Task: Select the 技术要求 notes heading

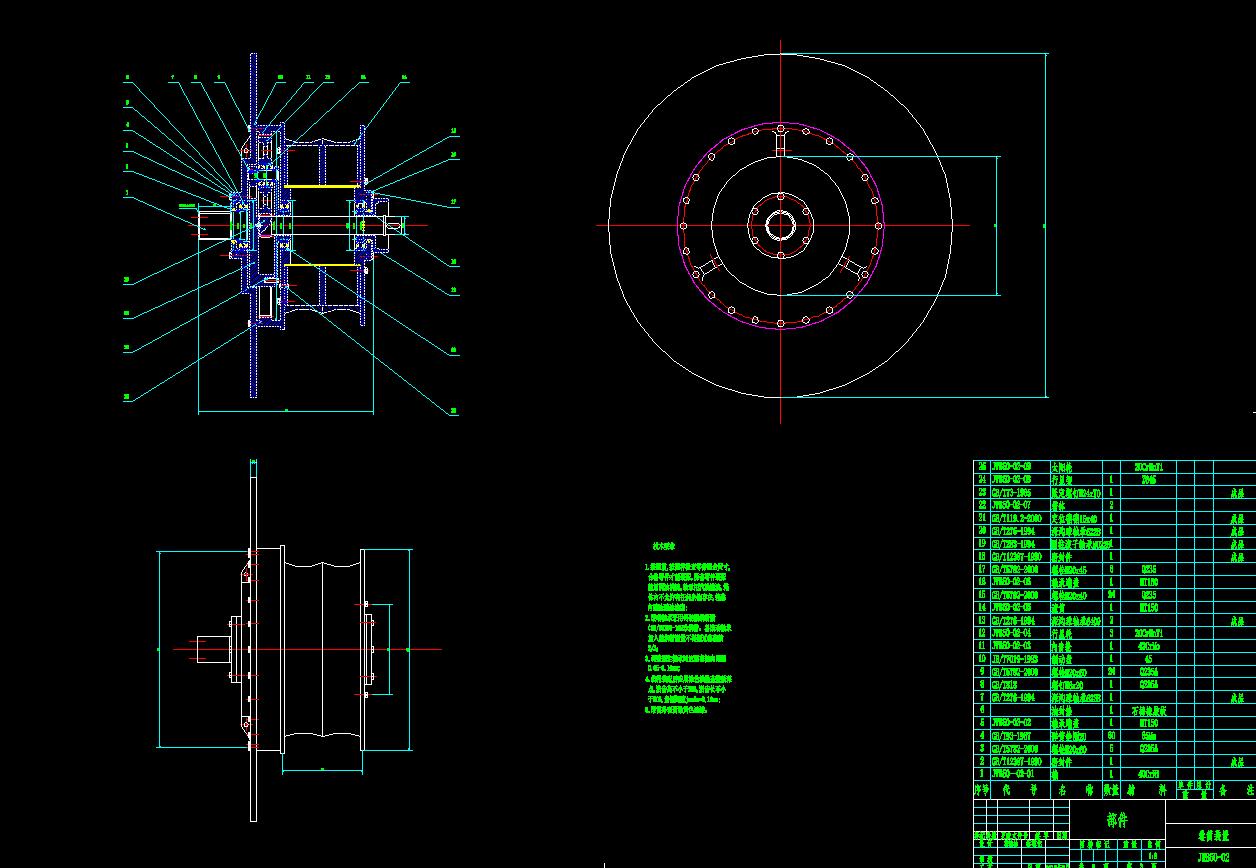Action: click(665, 547)
